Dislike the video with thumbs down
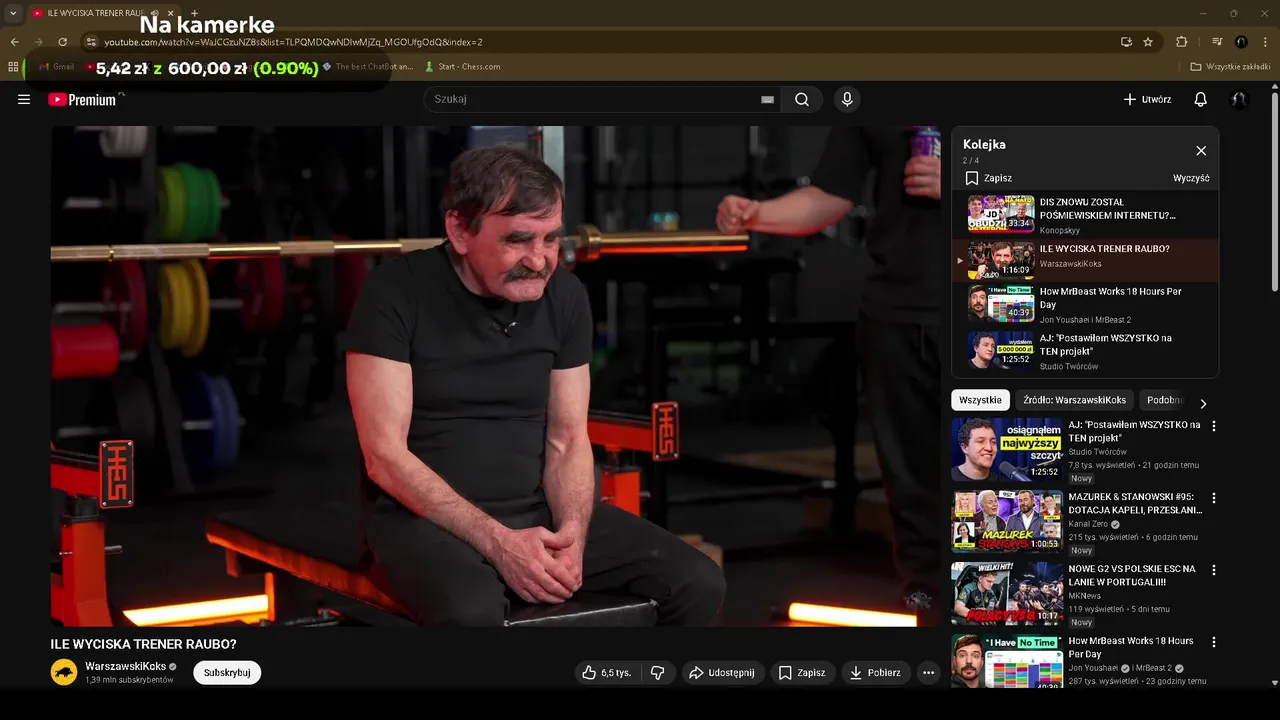This screenshot has height=720, width=1280. click(657, 673)
